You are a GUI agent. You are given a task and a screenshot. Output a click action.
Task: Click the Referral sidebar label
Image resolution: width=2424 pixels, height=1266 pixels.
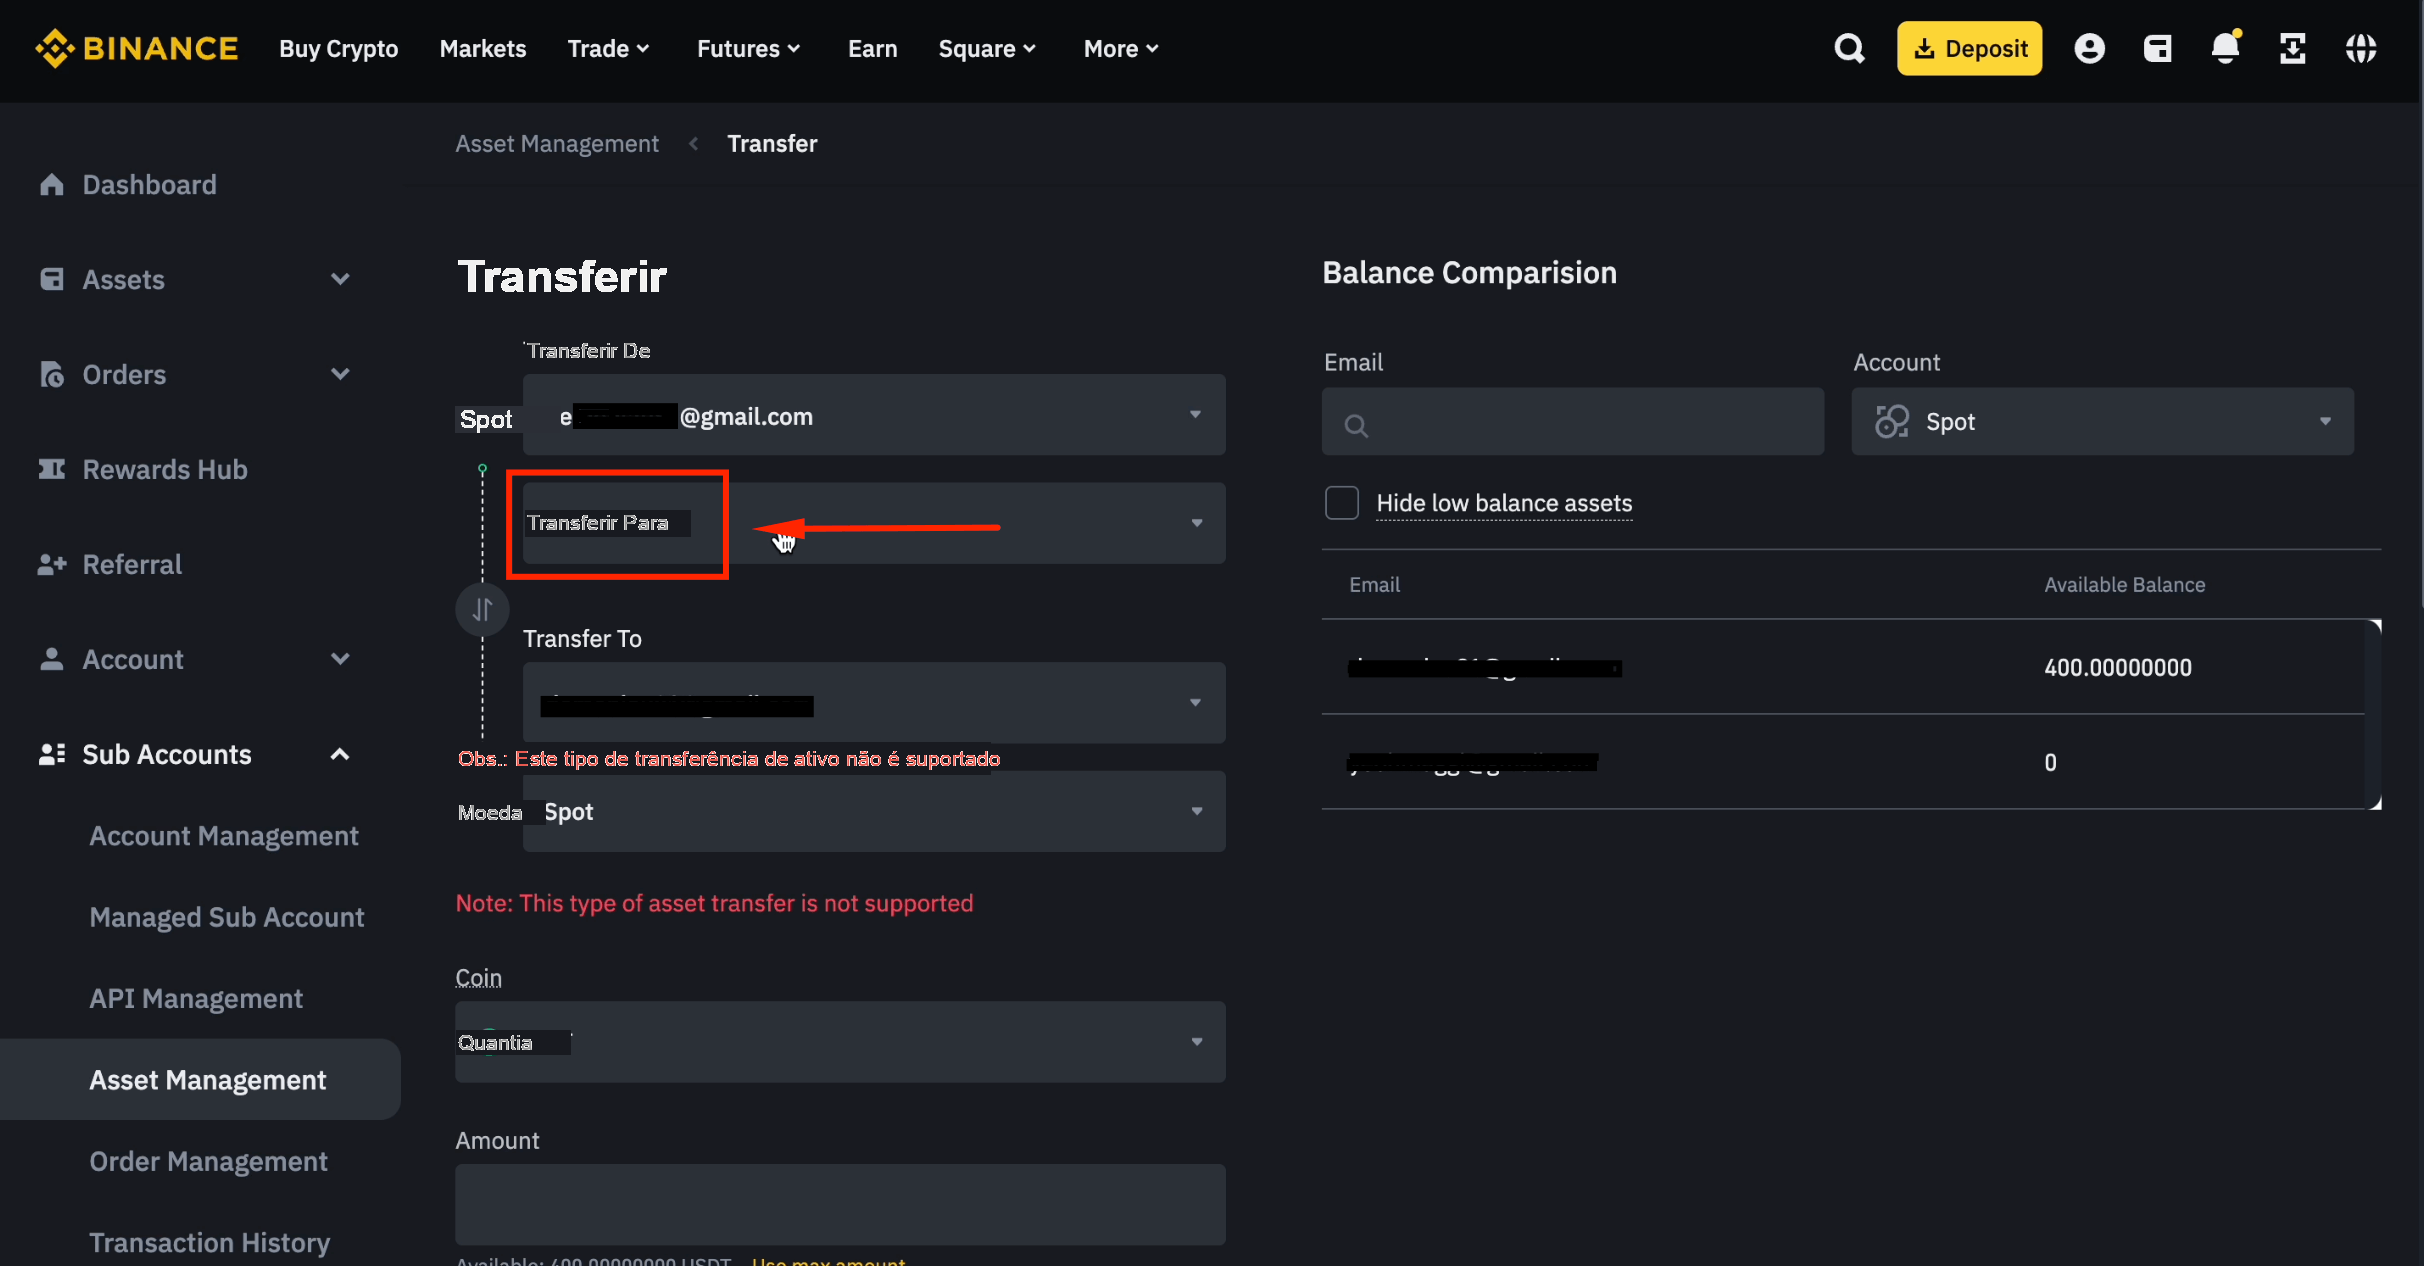pyautogui.click(x=132, y=564)
